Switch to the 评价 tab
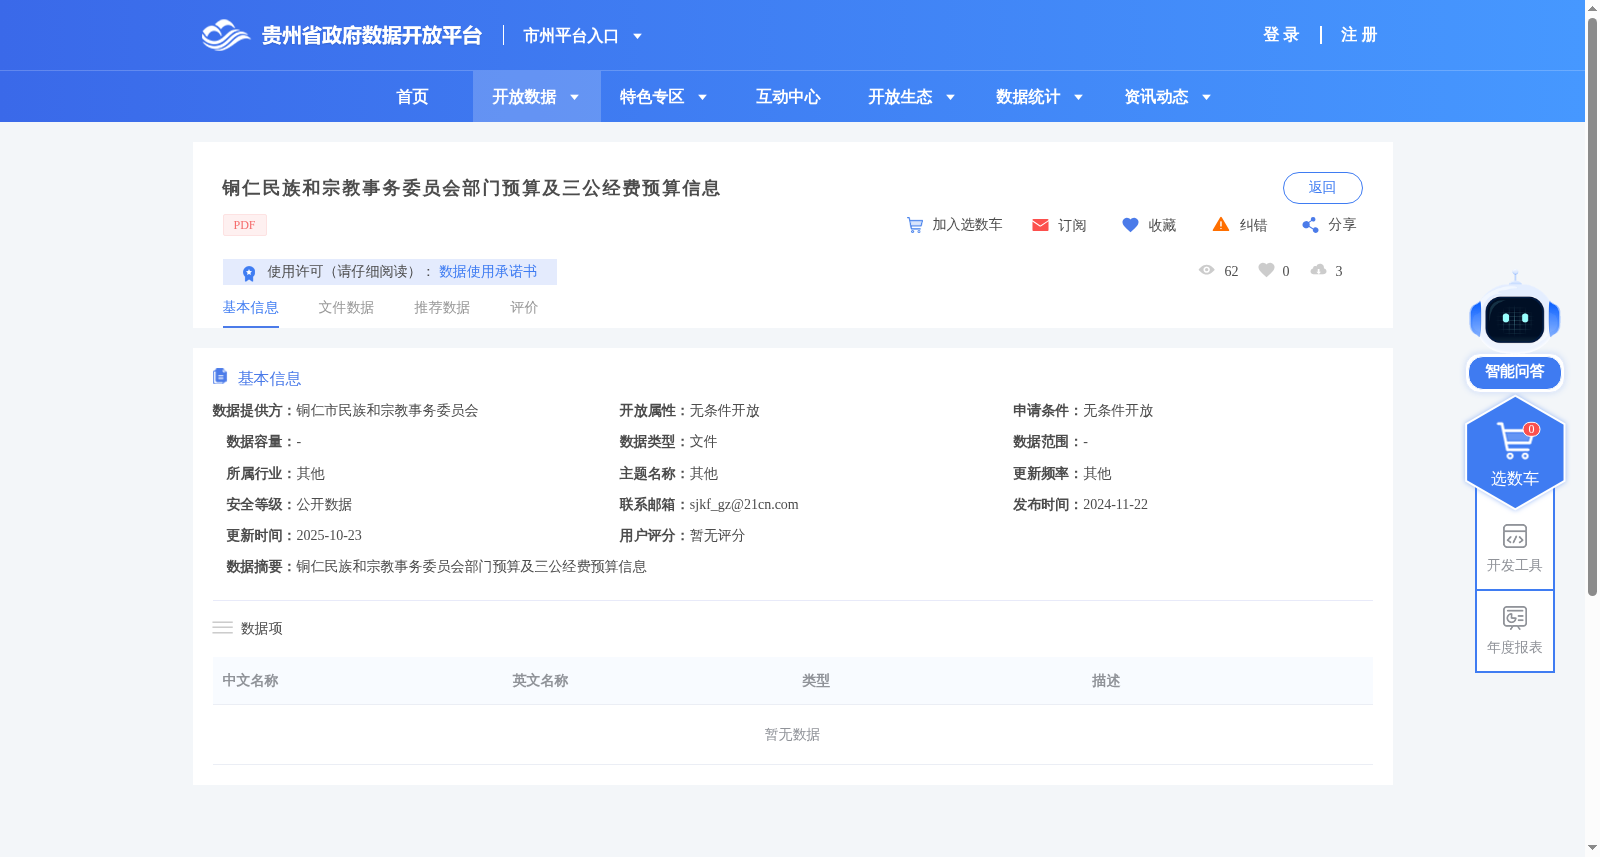This screenshot has height=857, width=1600. click(524, 307)
